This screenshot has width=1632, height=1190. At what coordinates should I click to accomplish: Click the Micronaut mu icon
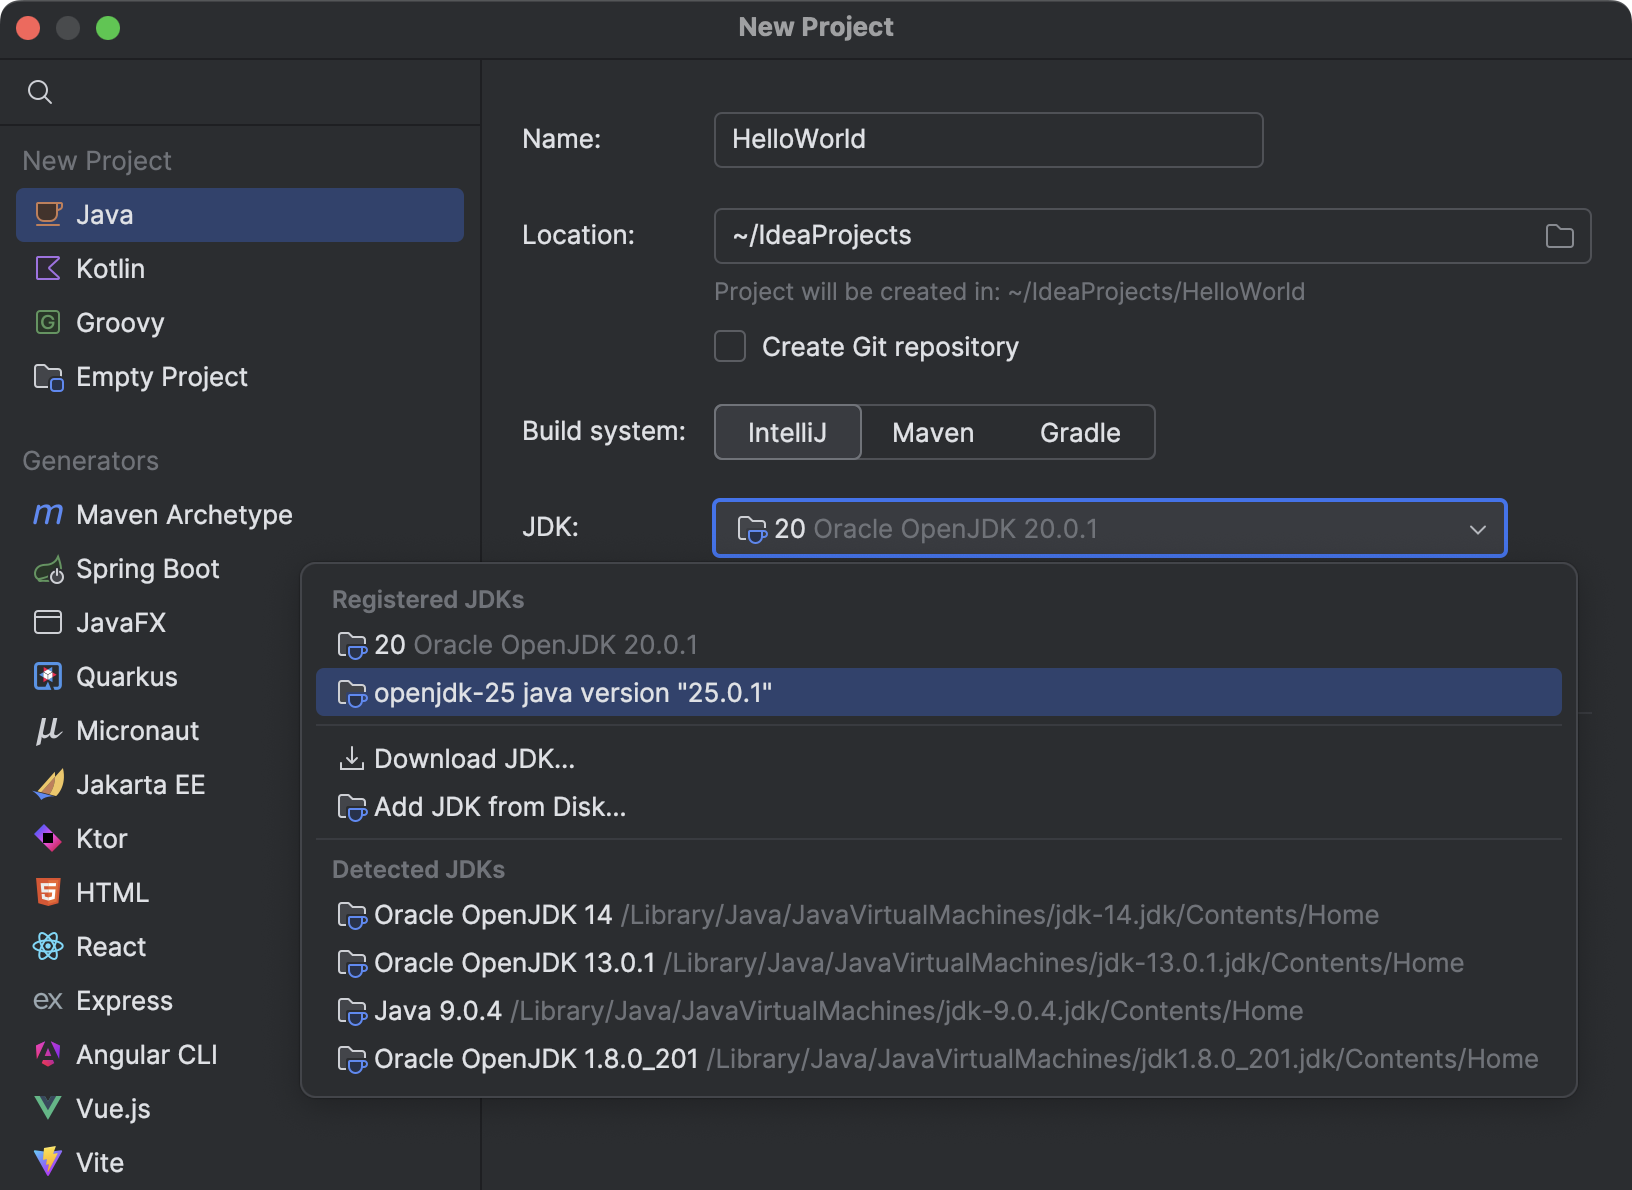(x=48, y=731)
